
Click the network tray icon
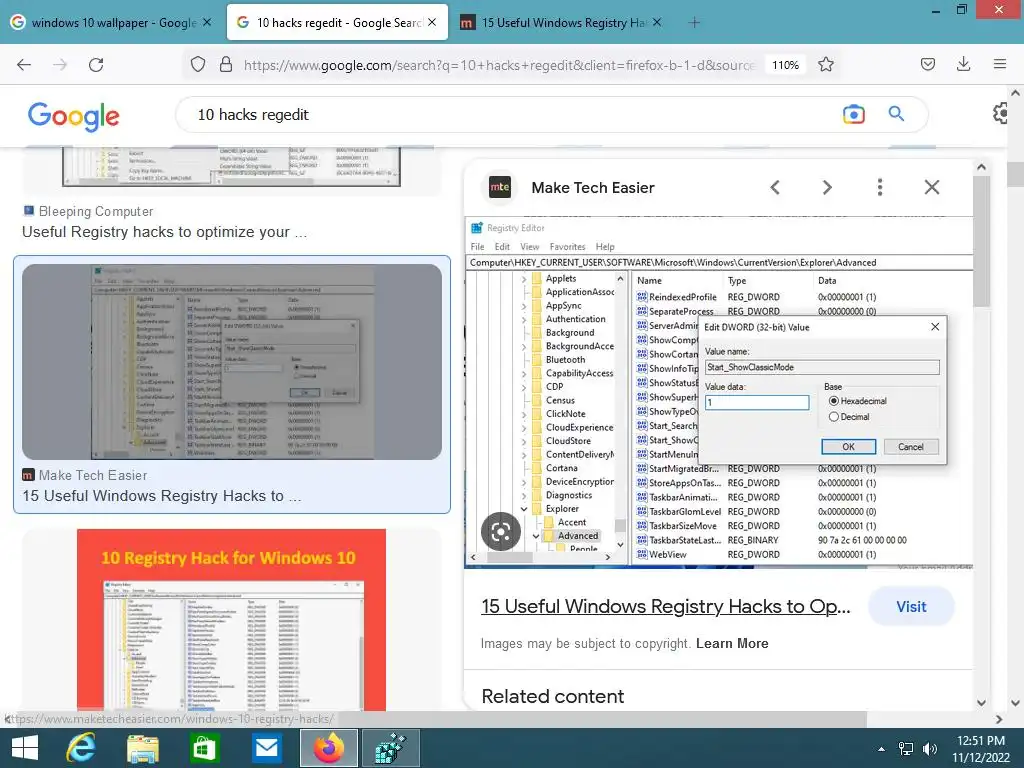click(x=906, y=749)
